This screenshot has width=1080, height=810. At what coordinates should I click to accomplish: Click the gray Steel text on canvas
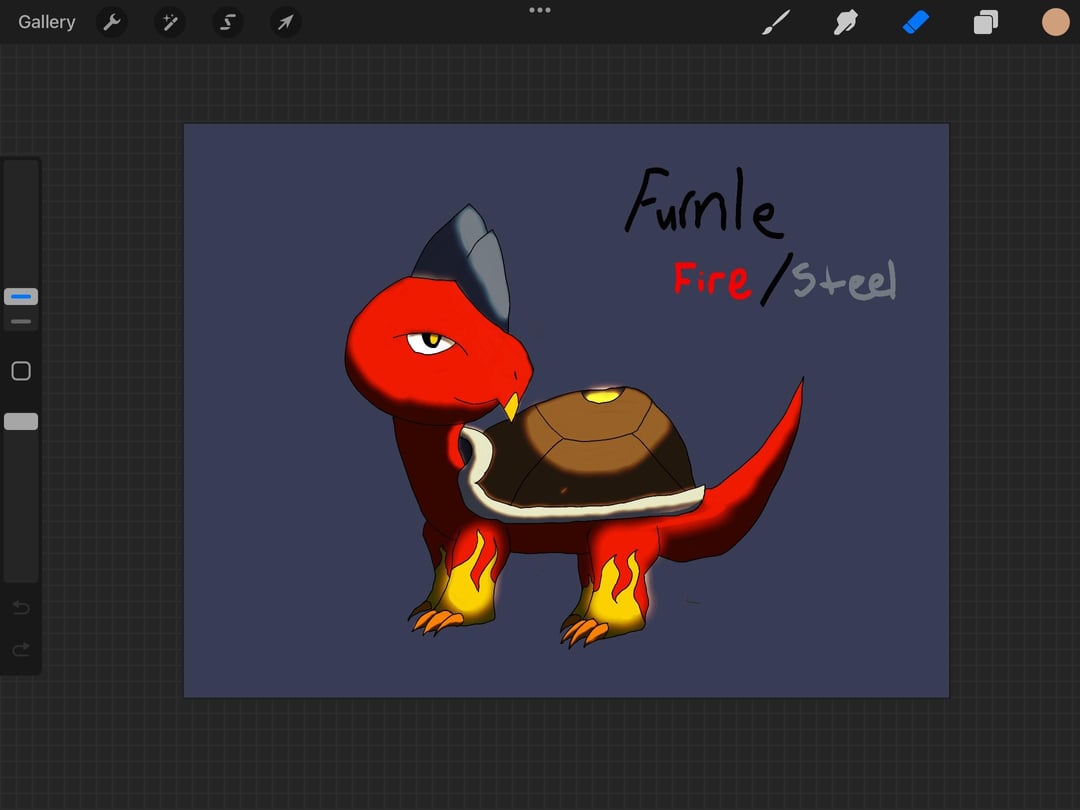point(844,280)
